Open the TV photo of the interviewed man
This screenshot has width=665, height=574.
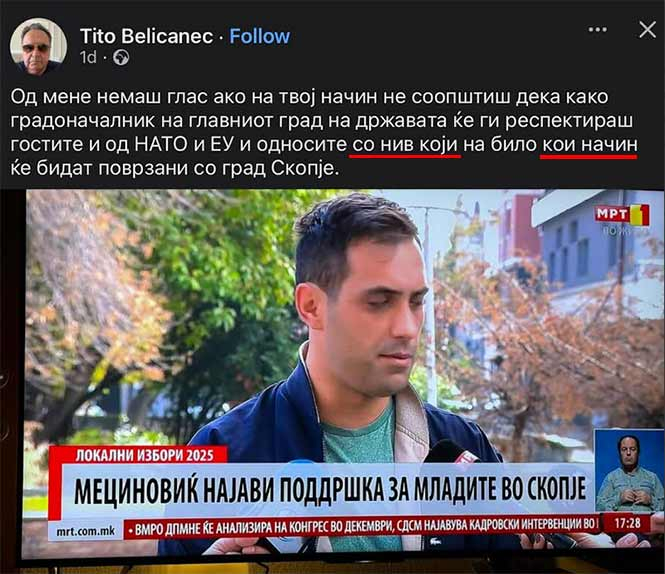339,373
